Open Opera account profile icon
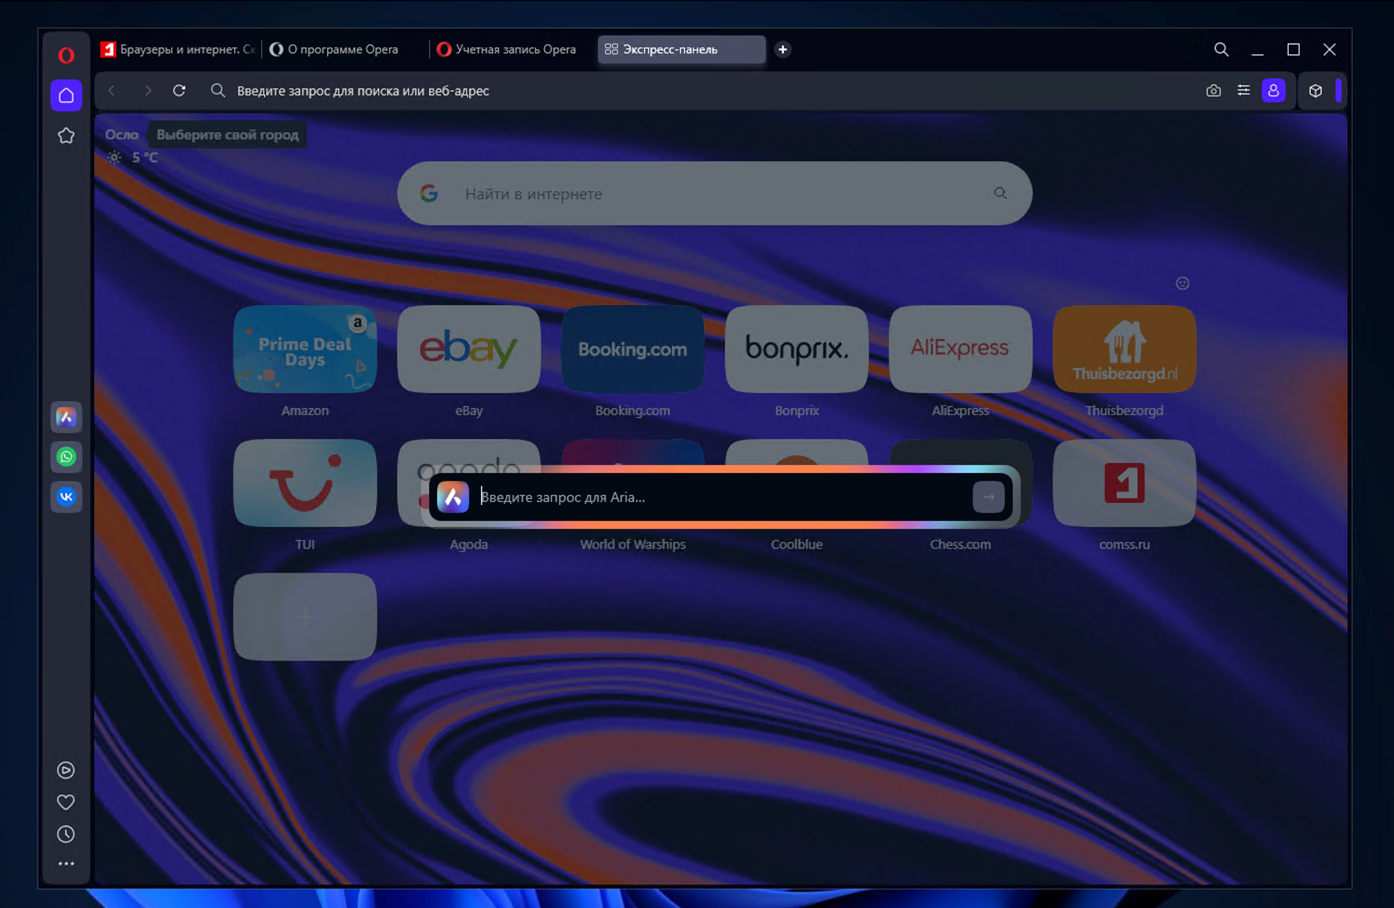The image size is (1394, 908). click(1273, 91)
